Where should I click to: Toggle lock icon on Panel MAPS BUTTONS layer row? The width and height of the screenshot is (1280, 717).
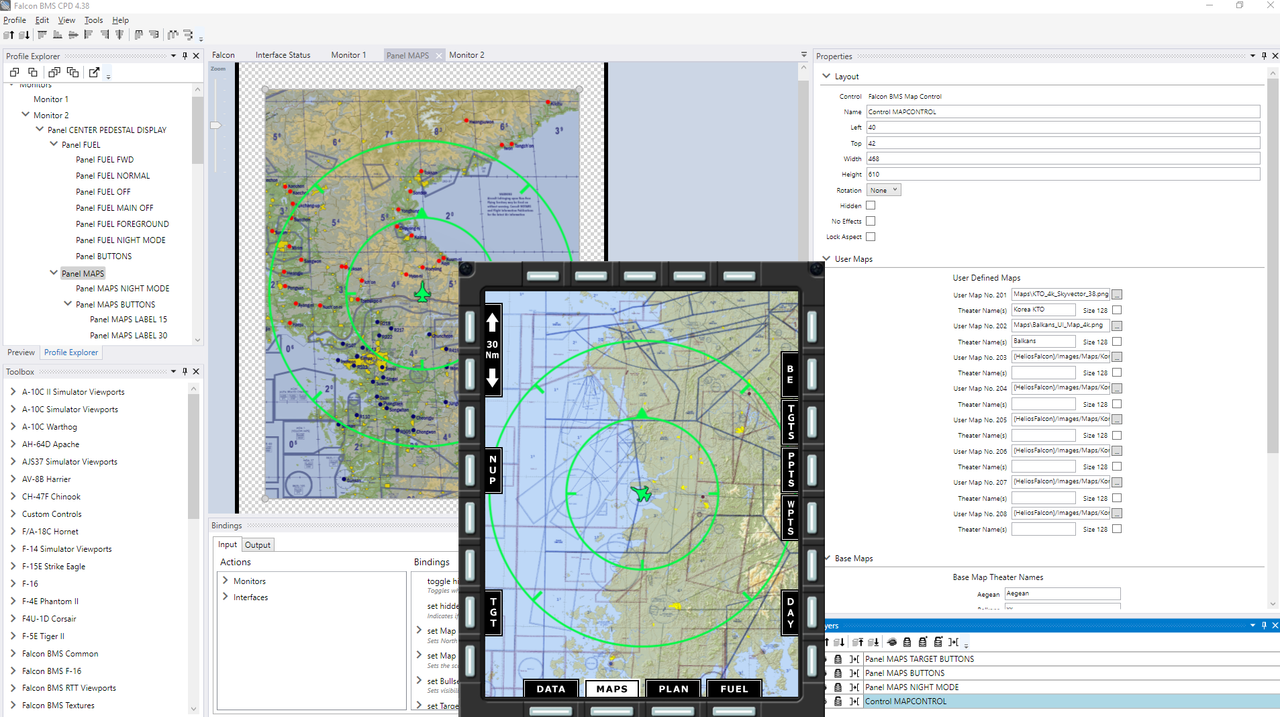click(838, 673)
